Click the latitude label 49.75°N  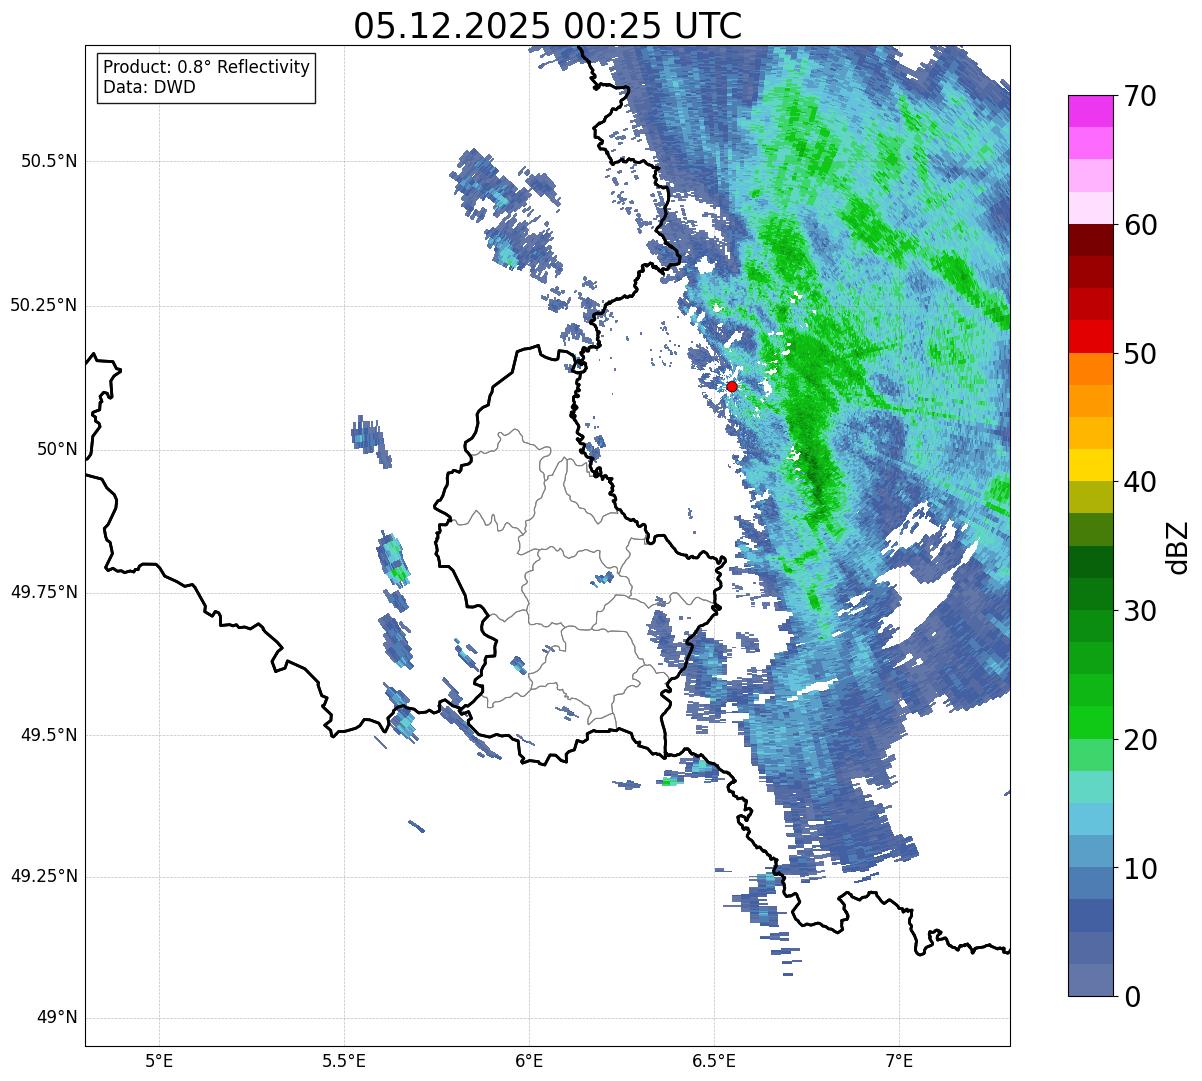click(x=44, y=592)
